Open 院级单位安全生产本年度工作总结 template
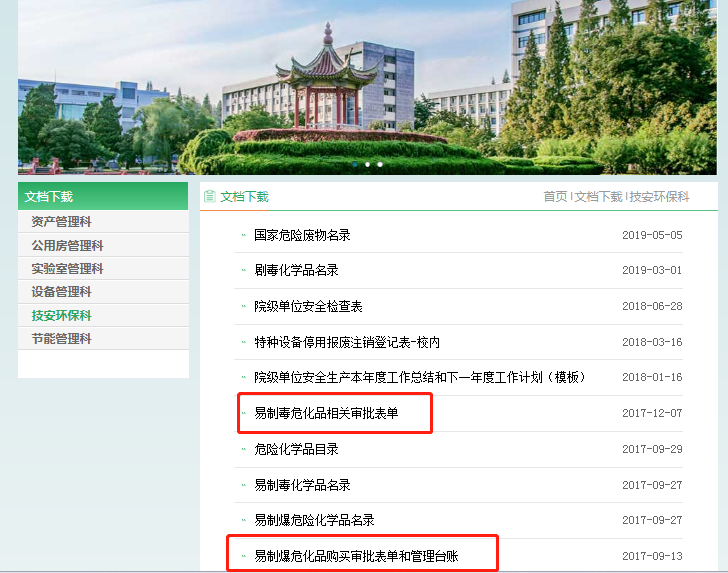 [x=420, y=377]
